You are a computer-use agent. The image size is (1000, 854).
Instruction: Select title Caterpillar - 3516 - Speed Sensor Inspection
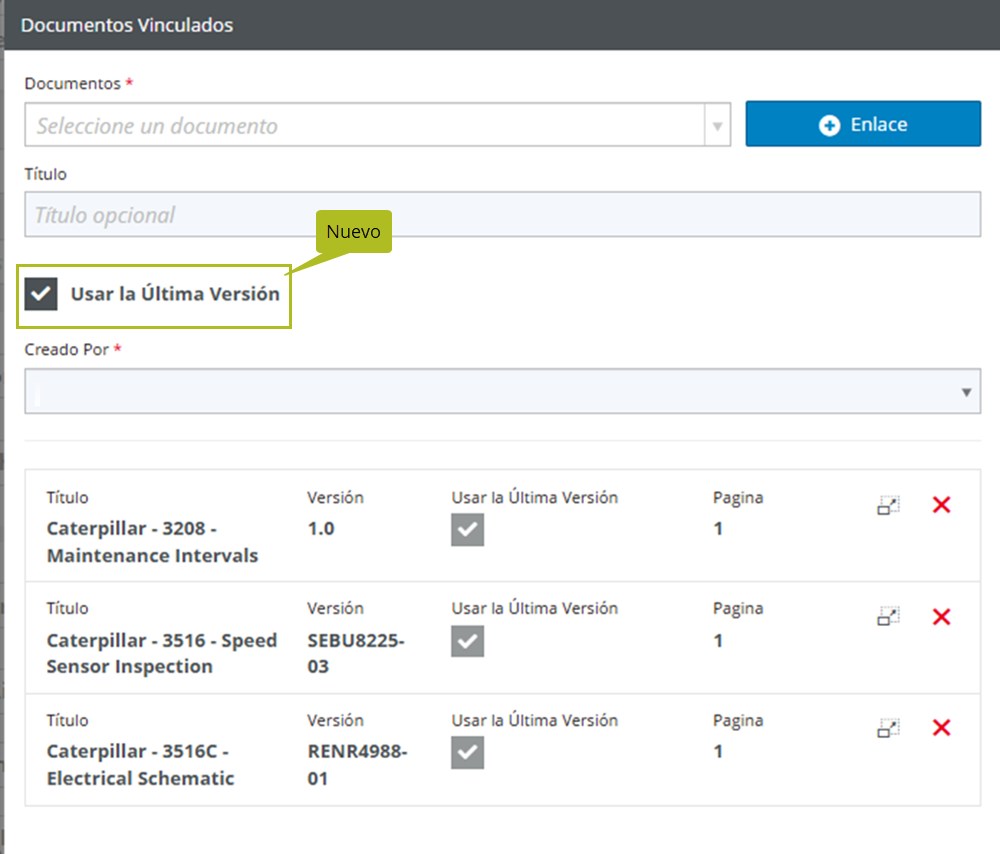tap(161, 653)
